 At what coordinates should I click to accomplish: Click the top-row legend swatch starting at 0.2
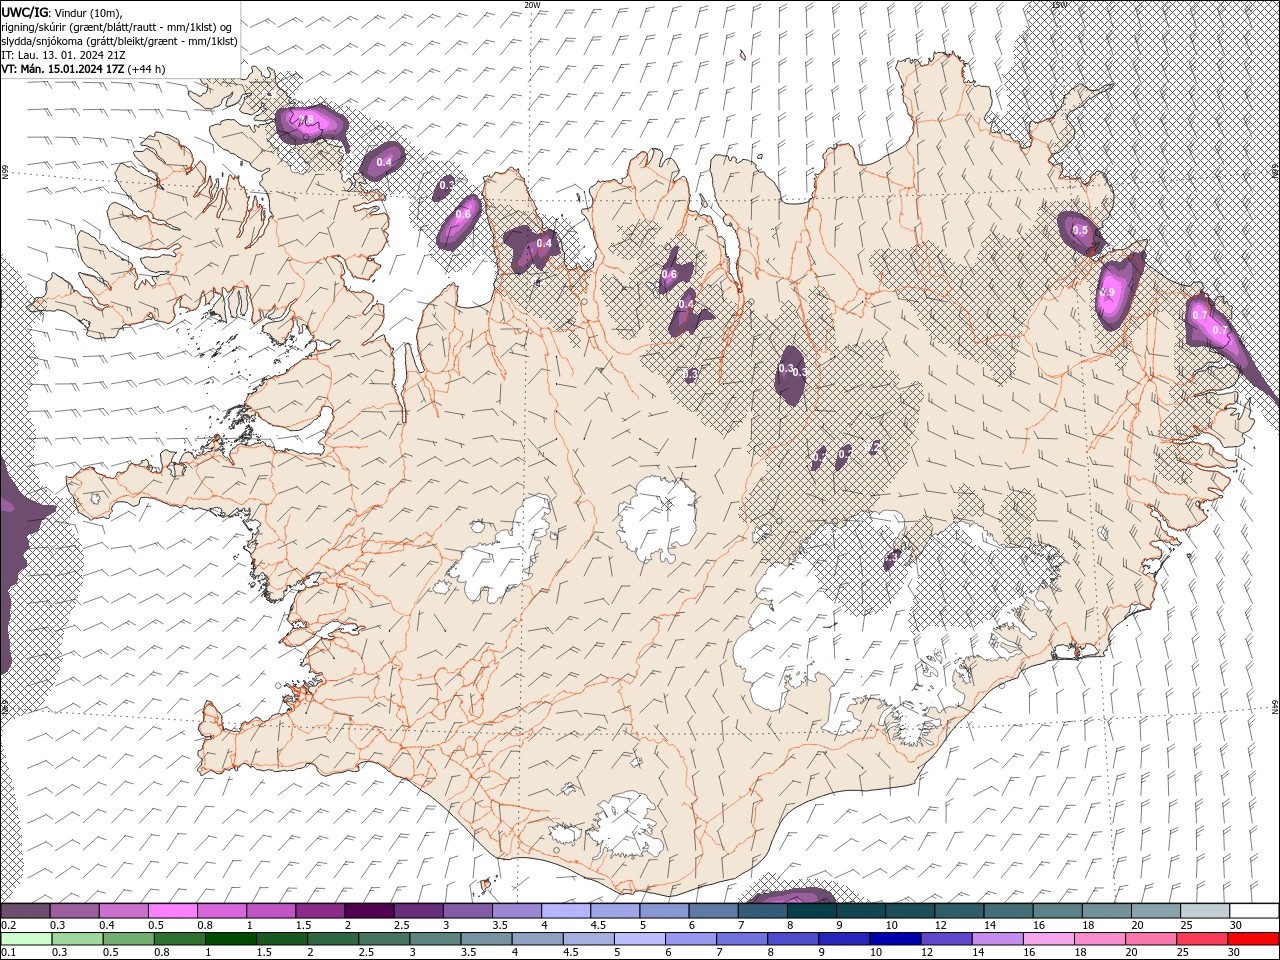click(25, 911)
